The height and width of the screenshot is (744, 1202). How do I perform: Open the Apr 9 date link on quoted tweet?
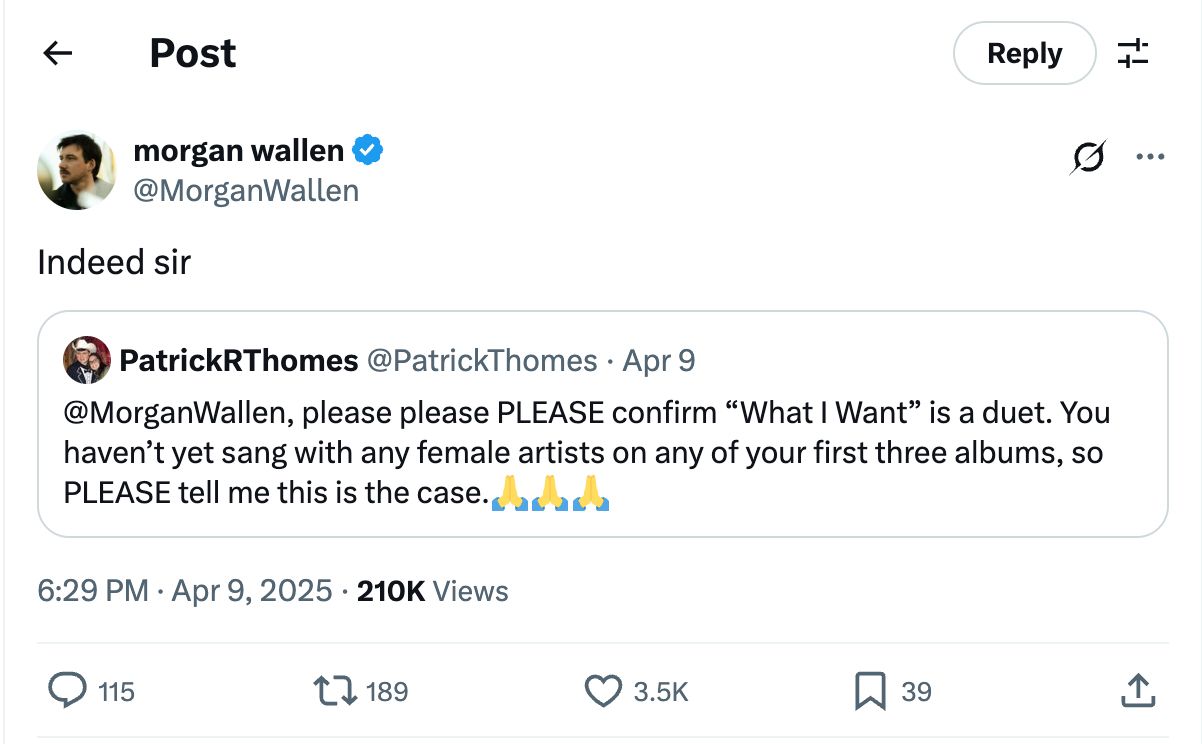[x=659, y=361]
